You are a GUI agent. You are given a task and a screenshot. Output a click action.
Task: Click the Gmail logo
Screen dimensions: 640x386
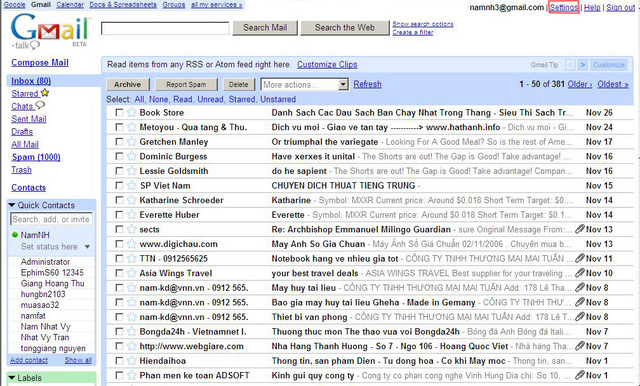[x=49, y=31]
